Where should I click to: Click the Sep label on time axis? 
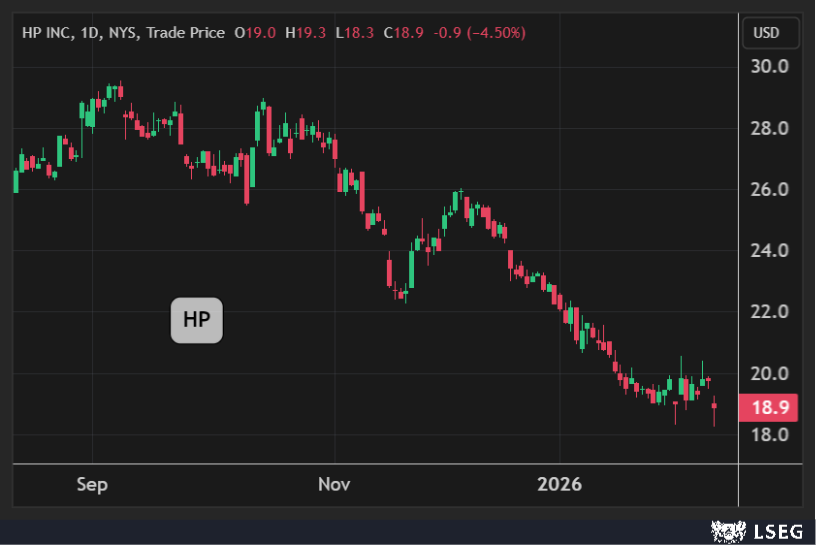point(91,485)
